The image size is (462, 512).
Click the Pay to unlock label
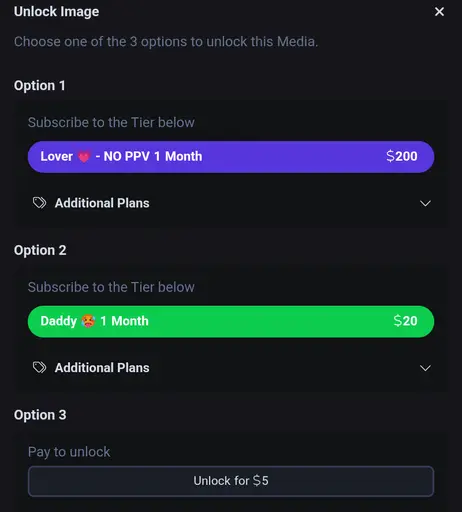pyautogui.click(x=69, y=452)
